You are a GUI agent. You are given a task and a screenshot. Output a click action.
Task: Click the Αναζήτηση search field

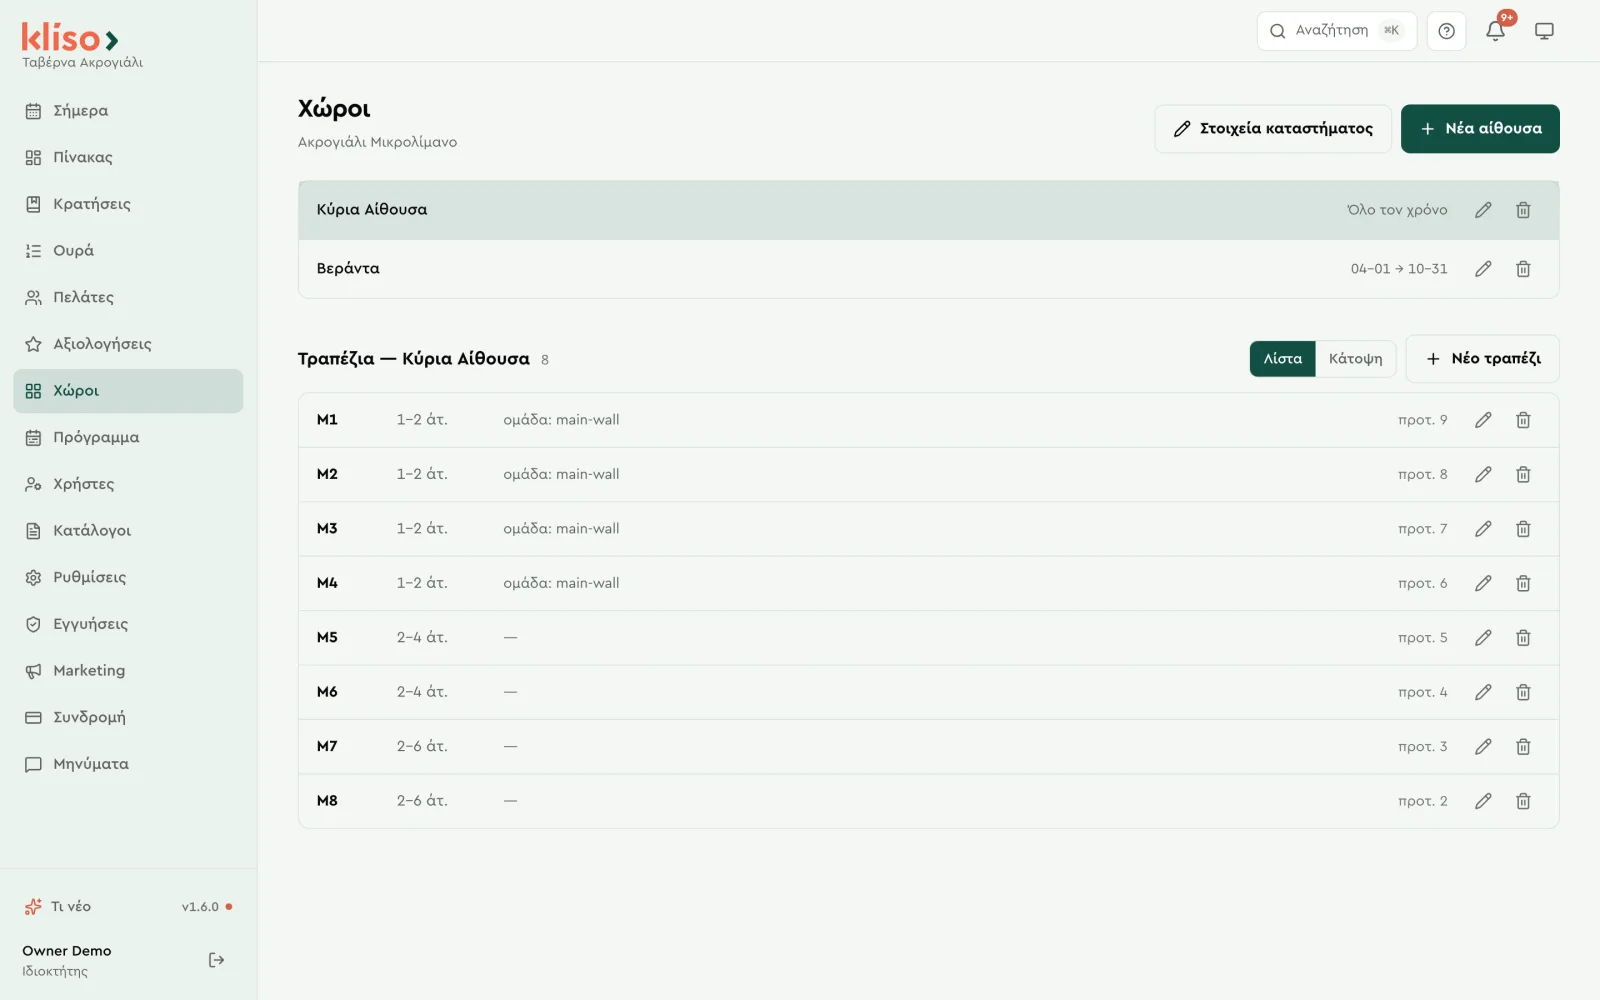[1336, 31]
